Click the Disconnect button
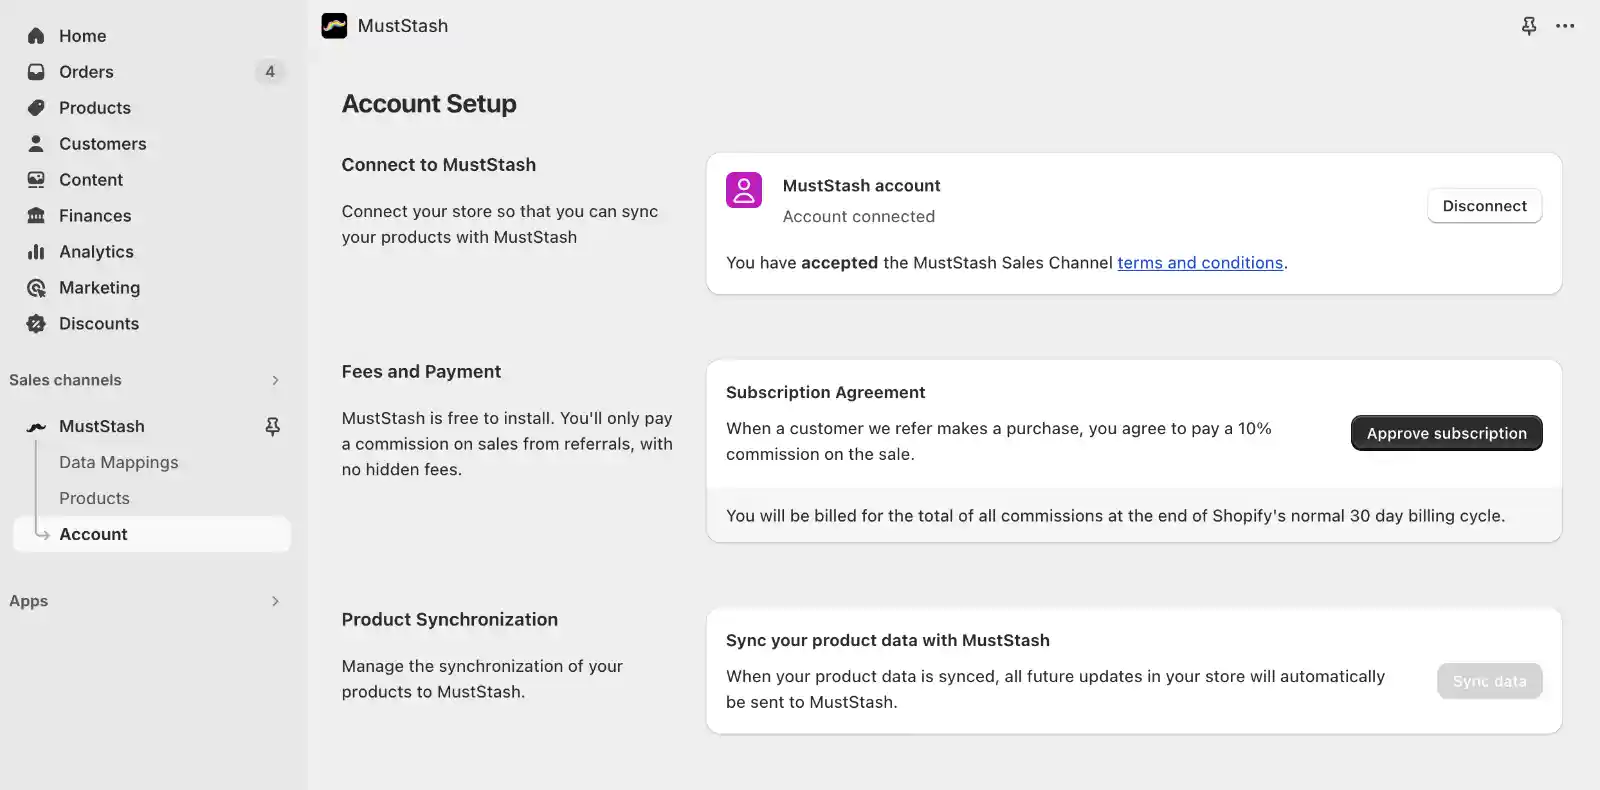Image resolution: width=1600 pixels, height=790 pixels. coord(1484,206)
